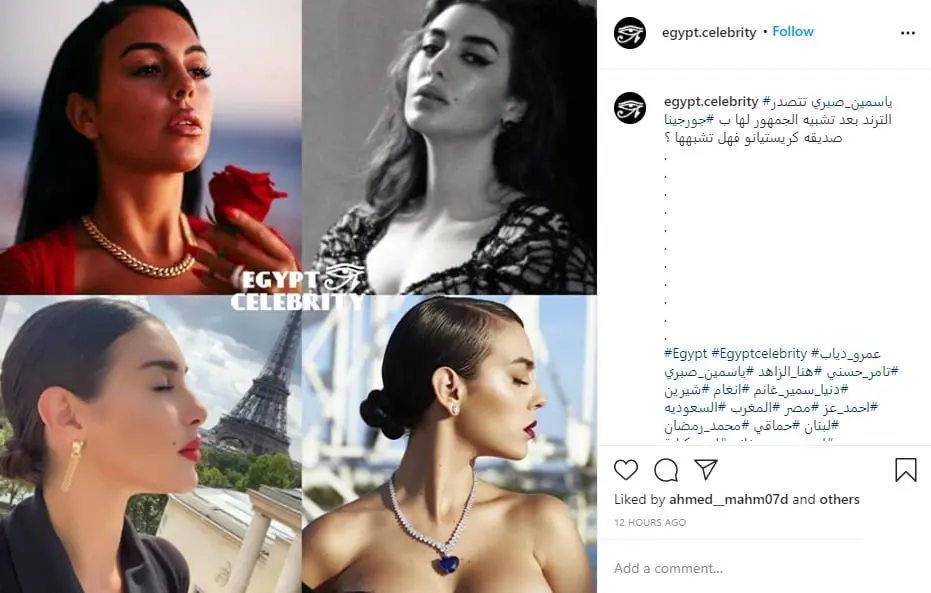Open egypt.celebrity username in caption
Image resolution: width=931 pixels, height=593 pixels.
click(711, 102)
